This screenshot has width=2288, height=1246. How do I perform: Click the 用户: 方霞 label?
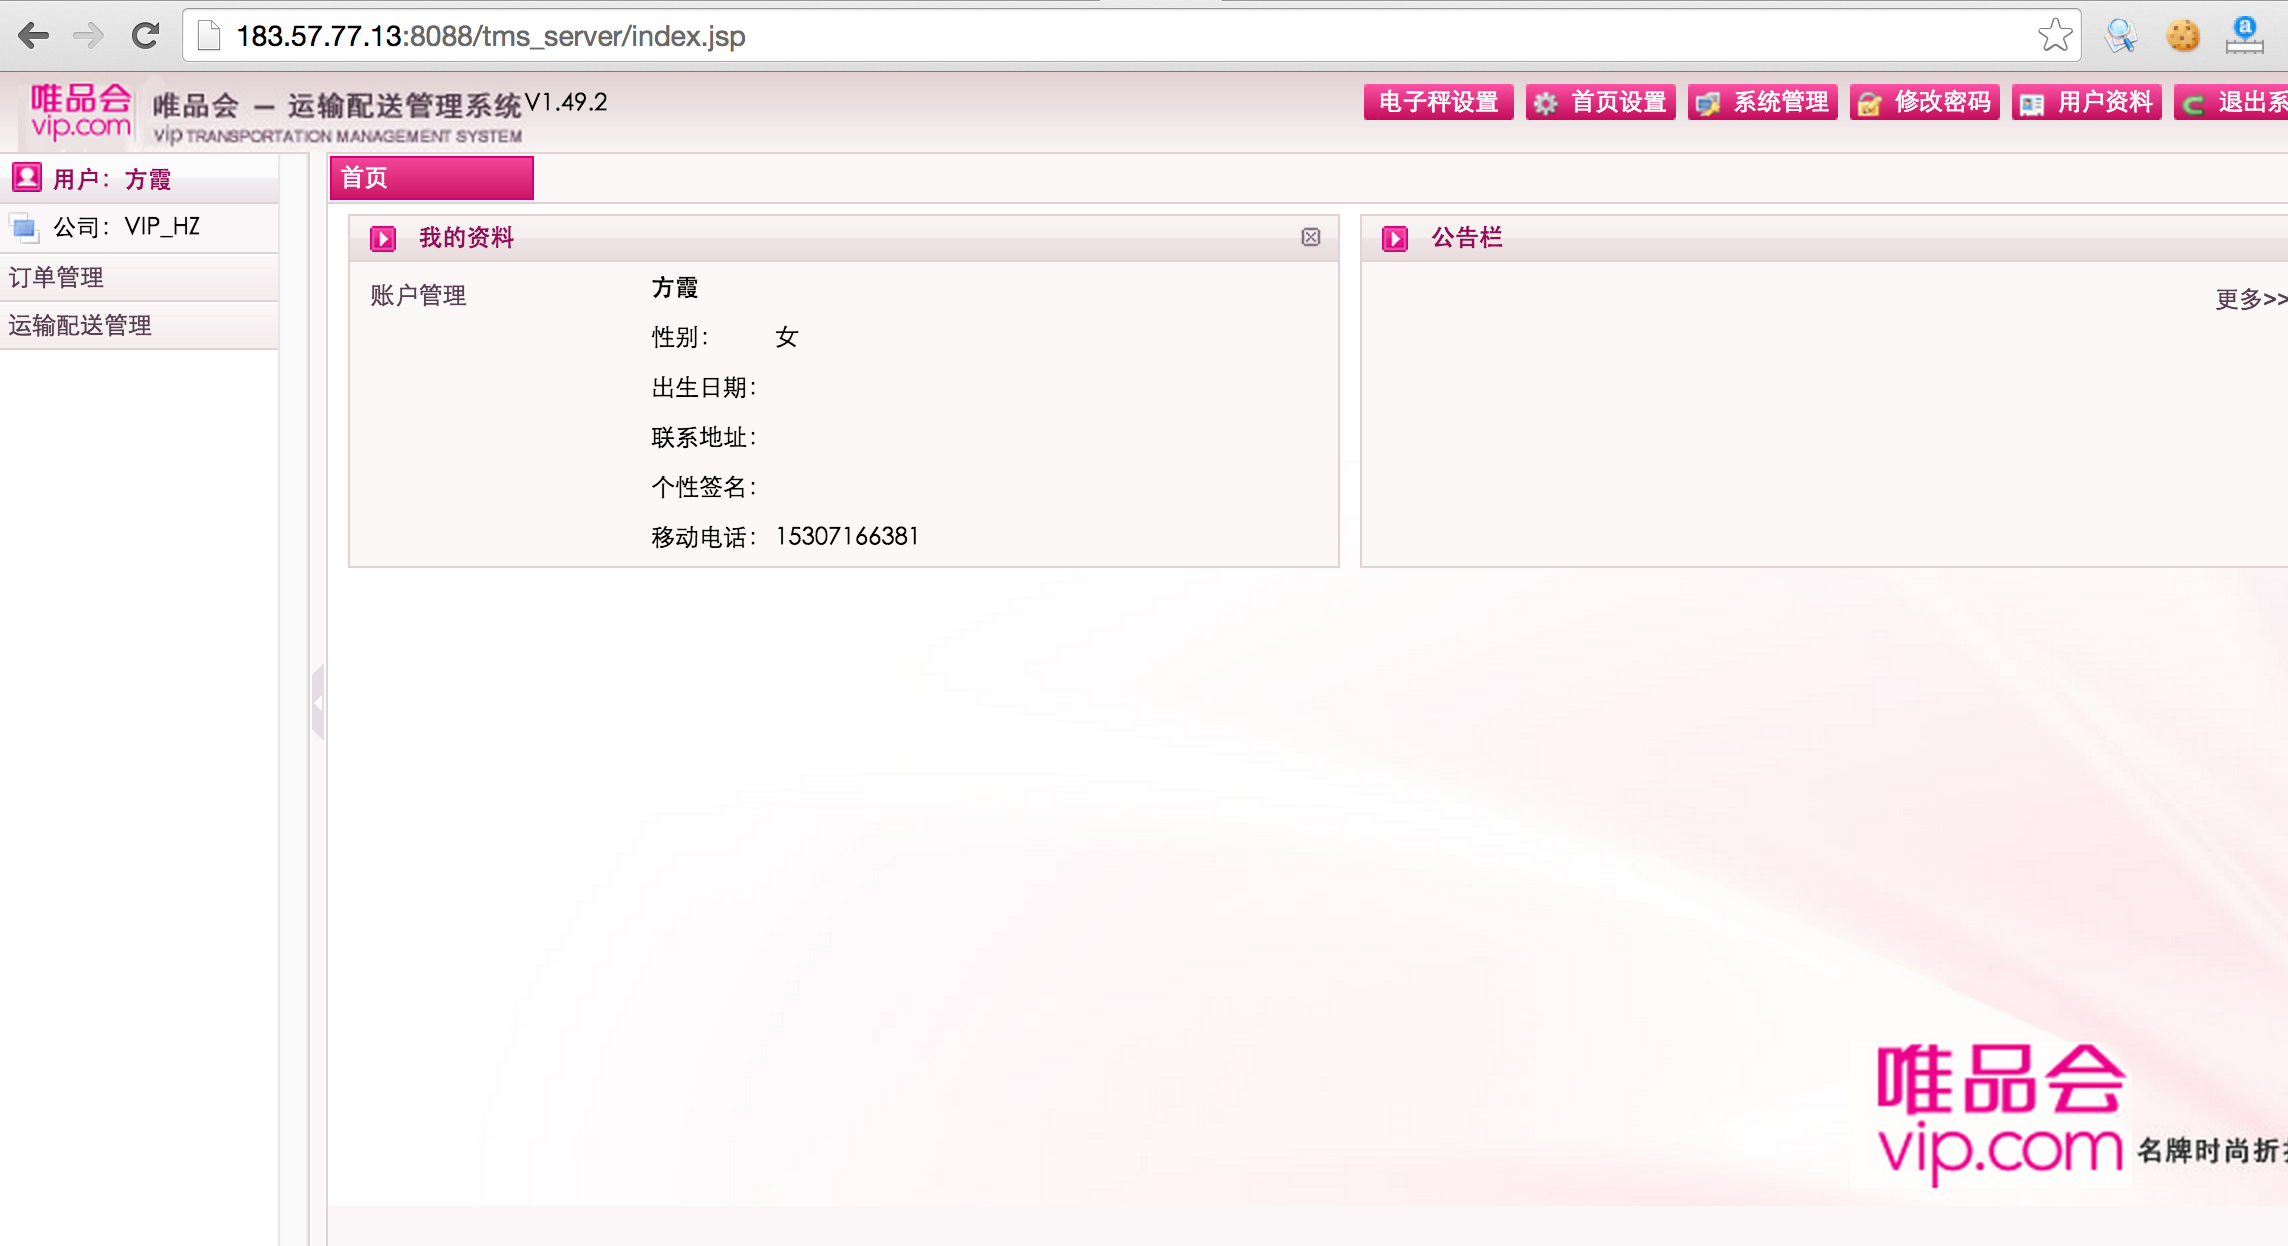pos(112,179)
